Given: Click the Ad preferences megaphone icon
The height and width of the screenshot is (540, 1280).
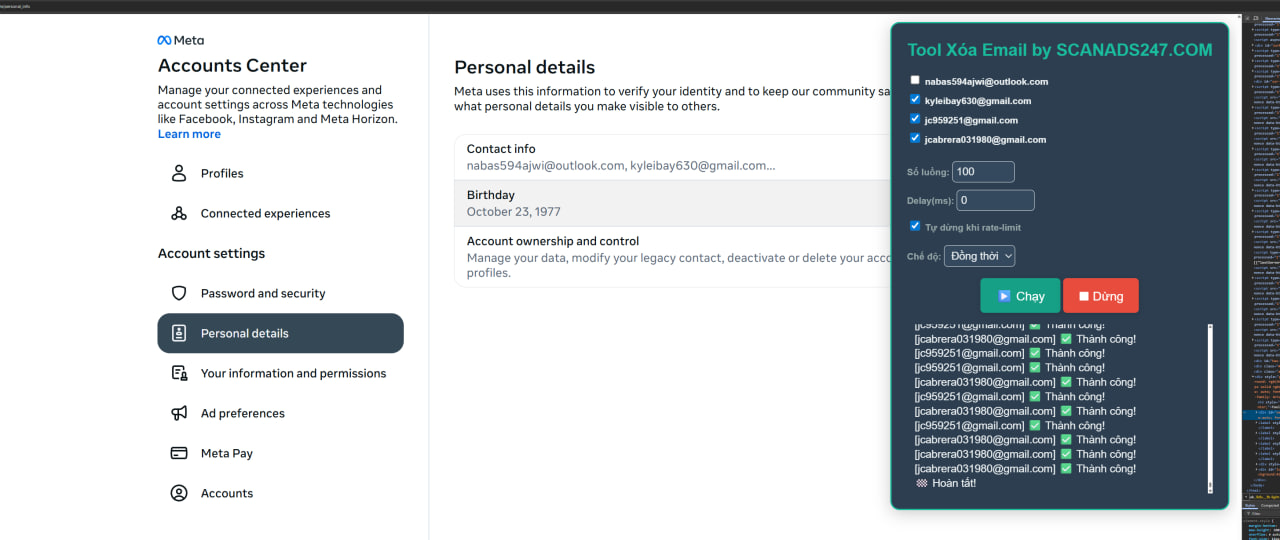Looking at the screenshot, I should pos(179,413).
